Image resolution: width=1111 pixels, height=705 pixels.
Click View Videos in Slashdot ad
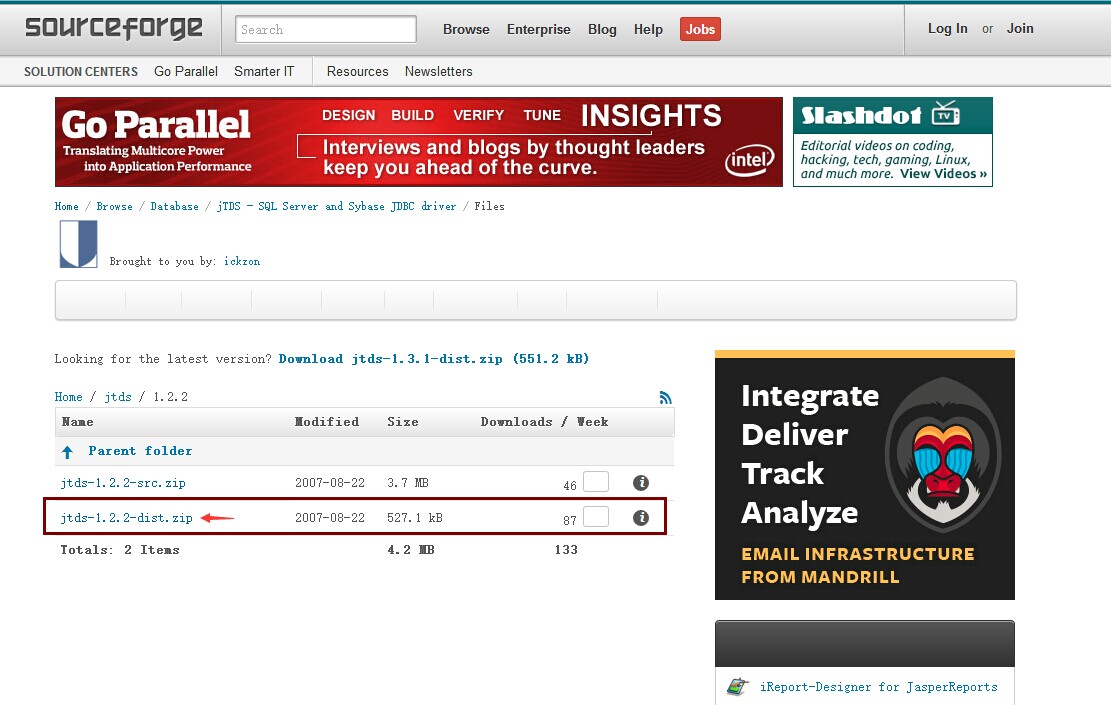point(943,174)
